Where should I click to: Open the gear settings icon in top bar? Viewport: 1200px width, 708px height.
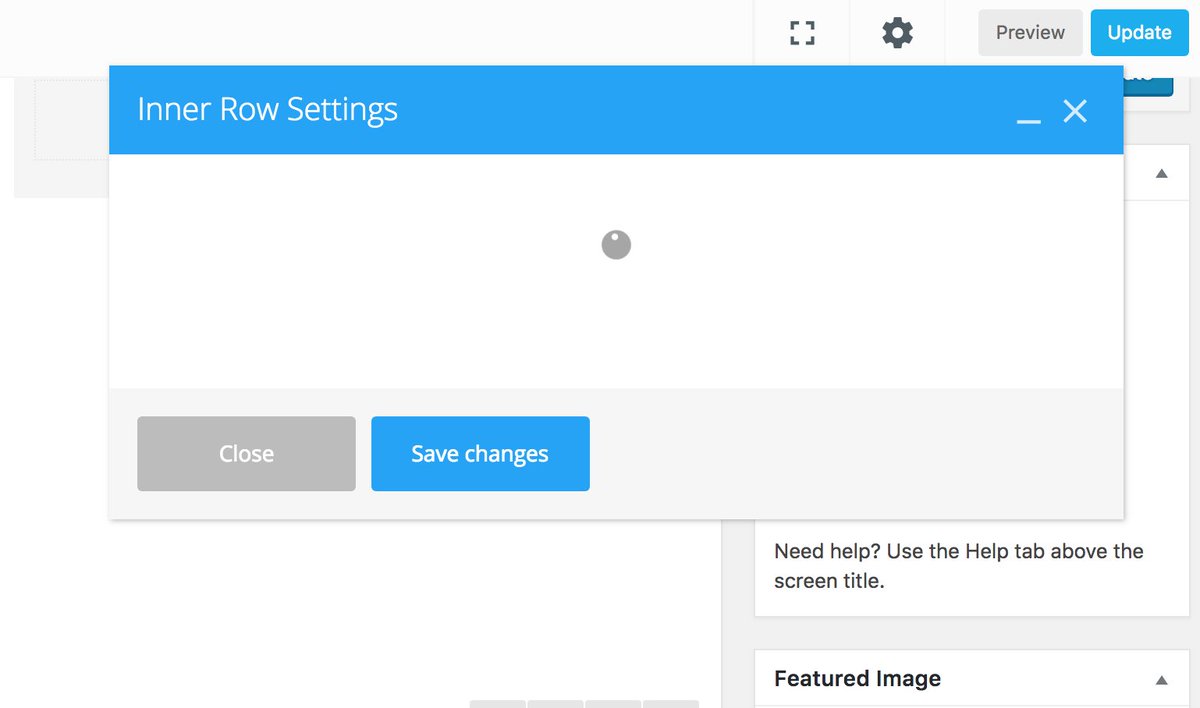pos(897,33)
